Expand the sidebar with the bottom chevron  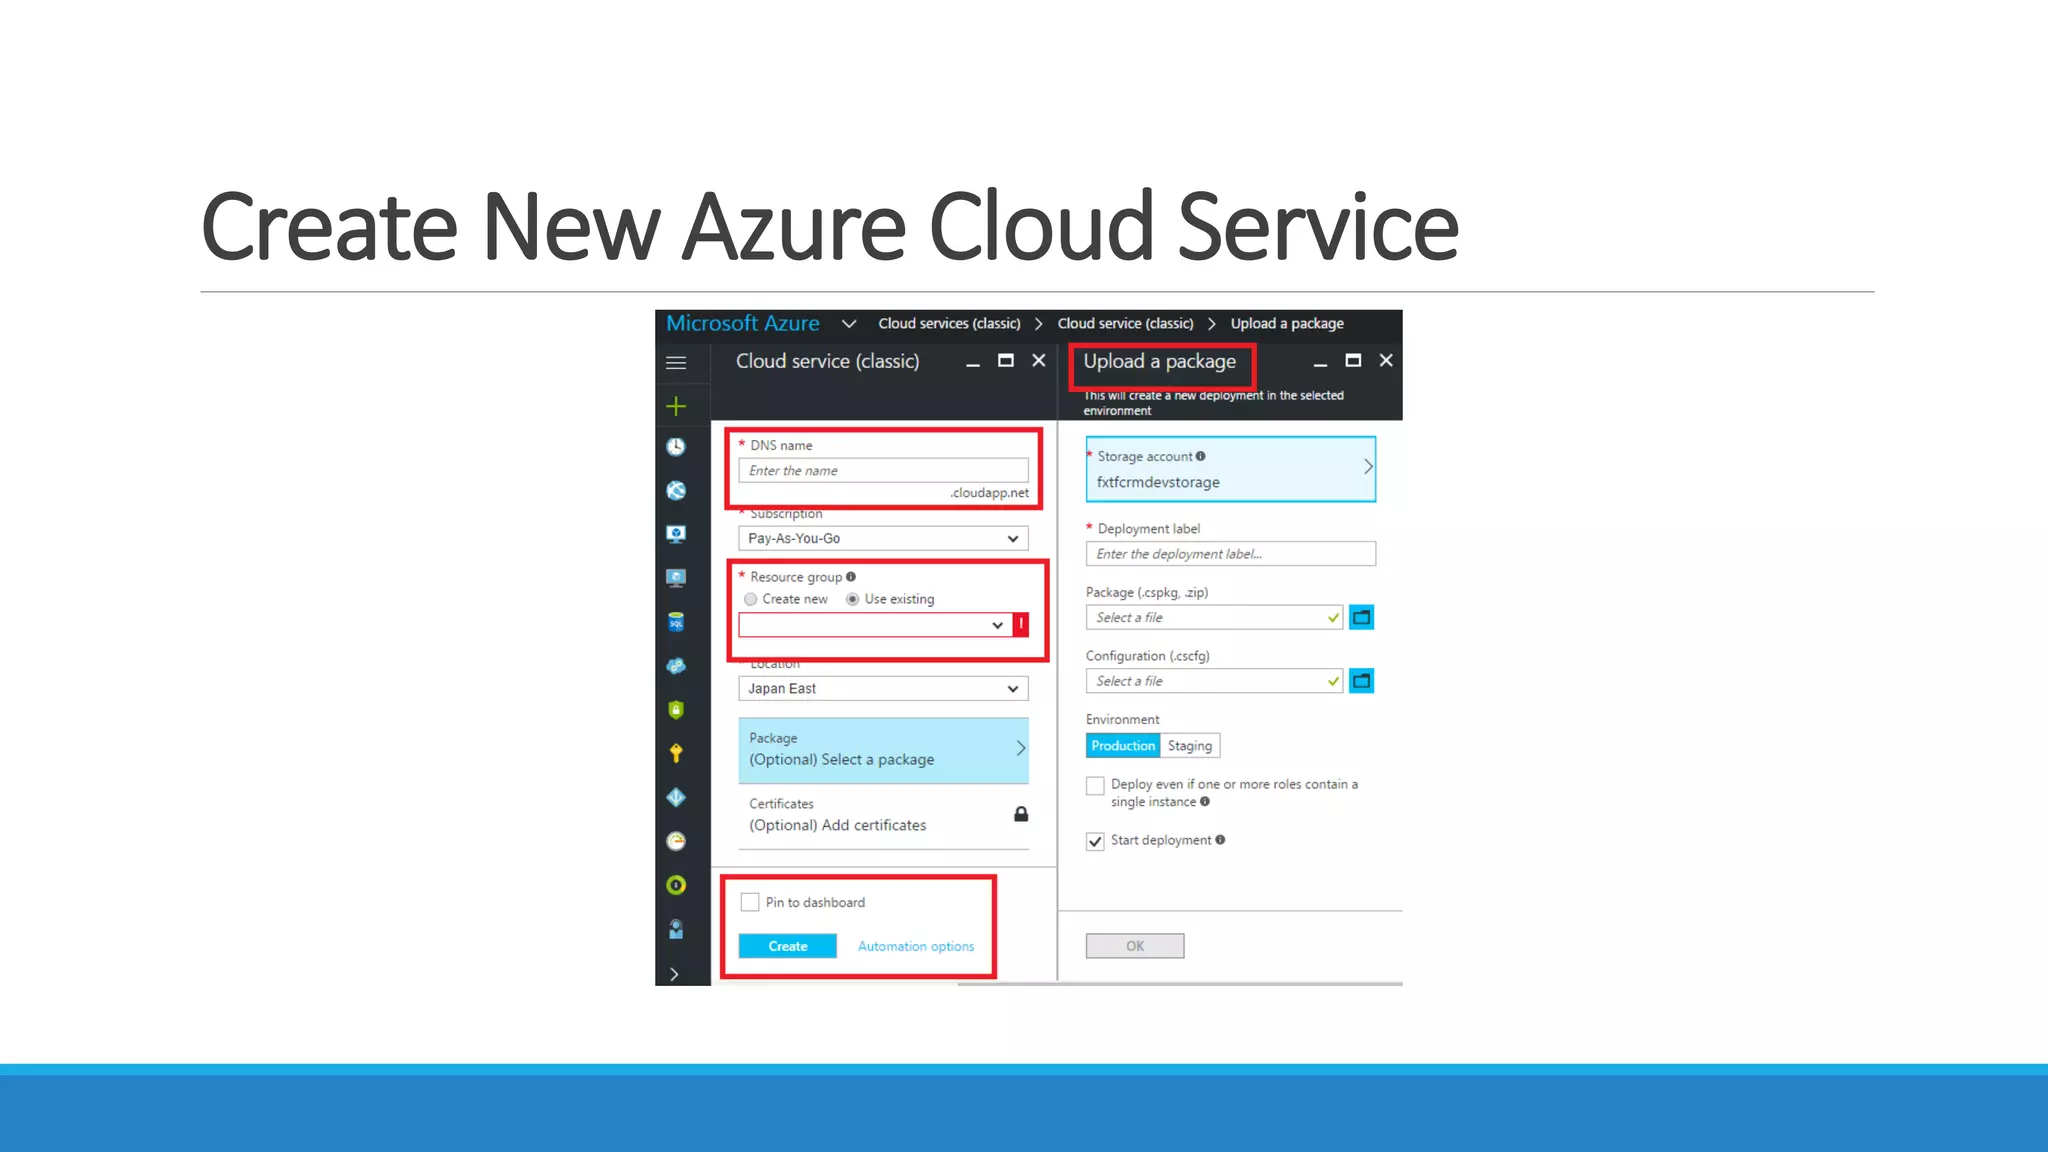click(x=675, y=974)
